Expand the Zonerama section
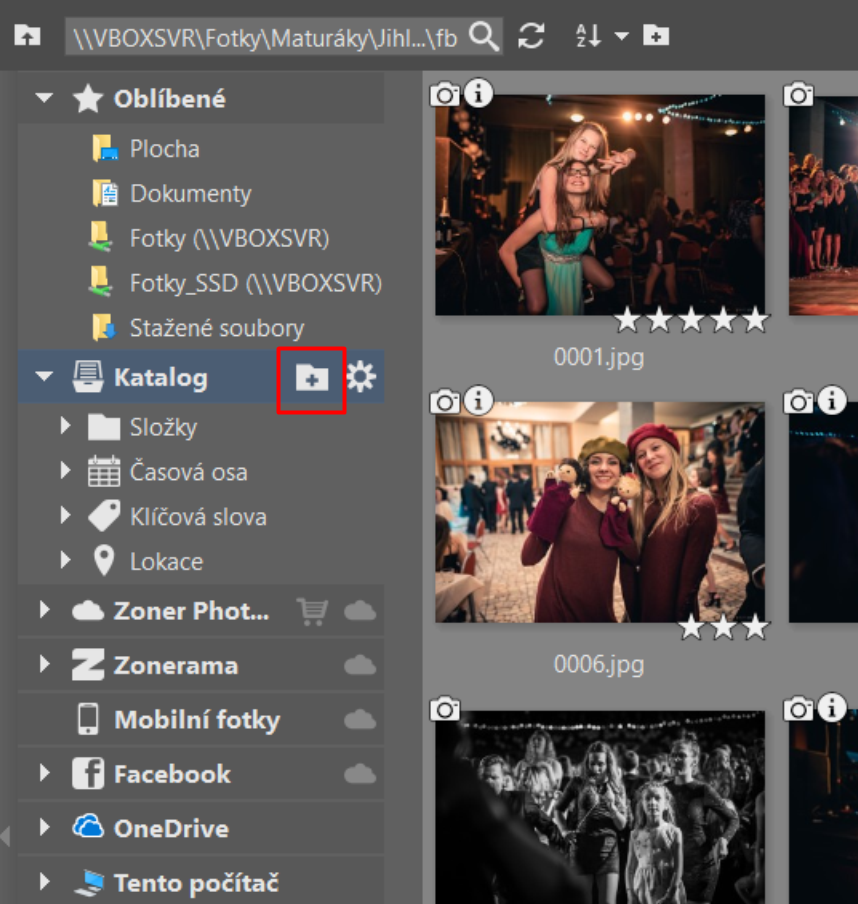The height and width of the screenshot is (904, 858). (x=44, y=664)
